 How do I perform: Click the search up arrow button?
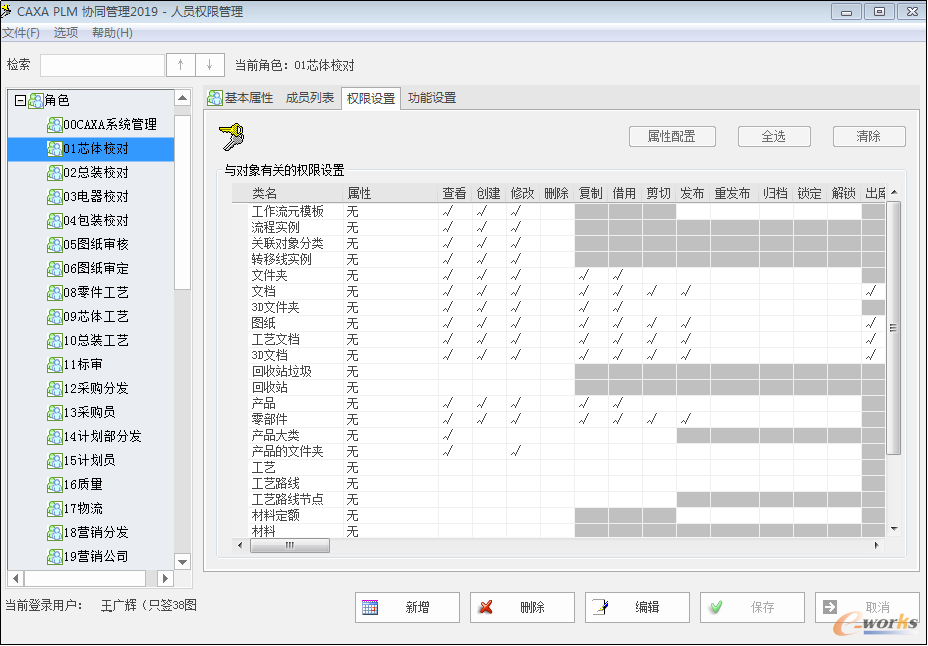(x=181, y=65)
